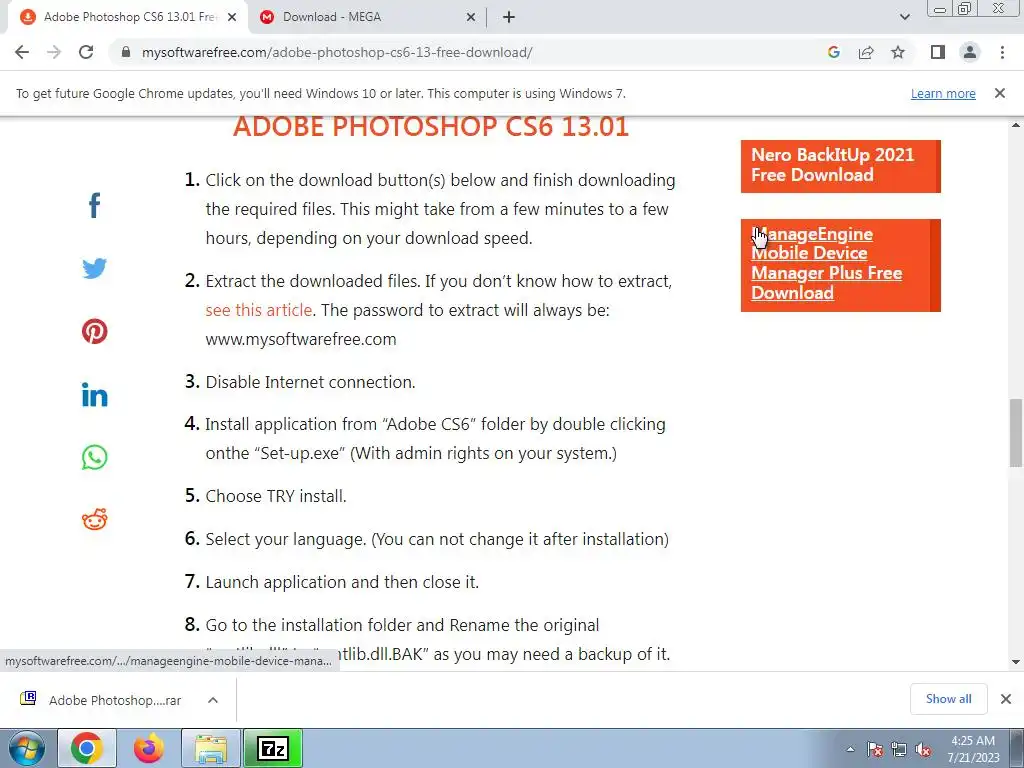This screenshot has width=1024, height=768.
Task: Click 'Launch application and then close it.'
Action: [x=342, y=582]
